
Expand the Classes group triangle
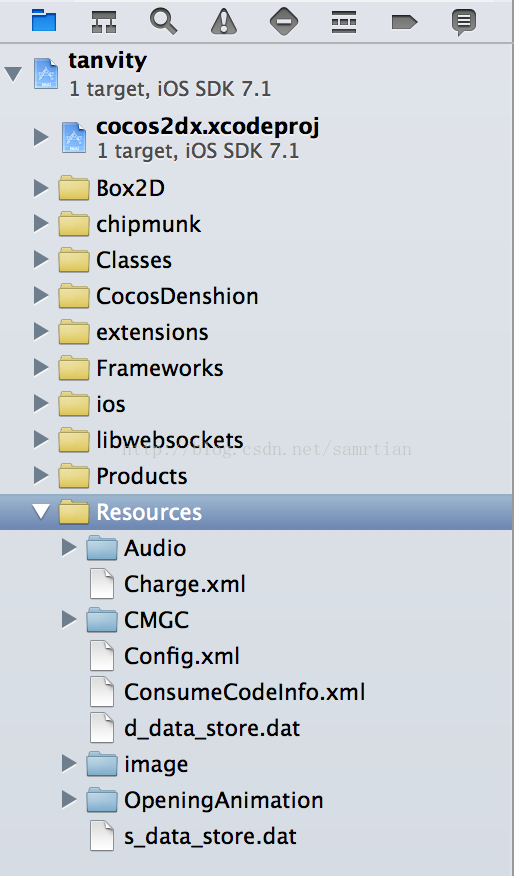coord(41,260)
